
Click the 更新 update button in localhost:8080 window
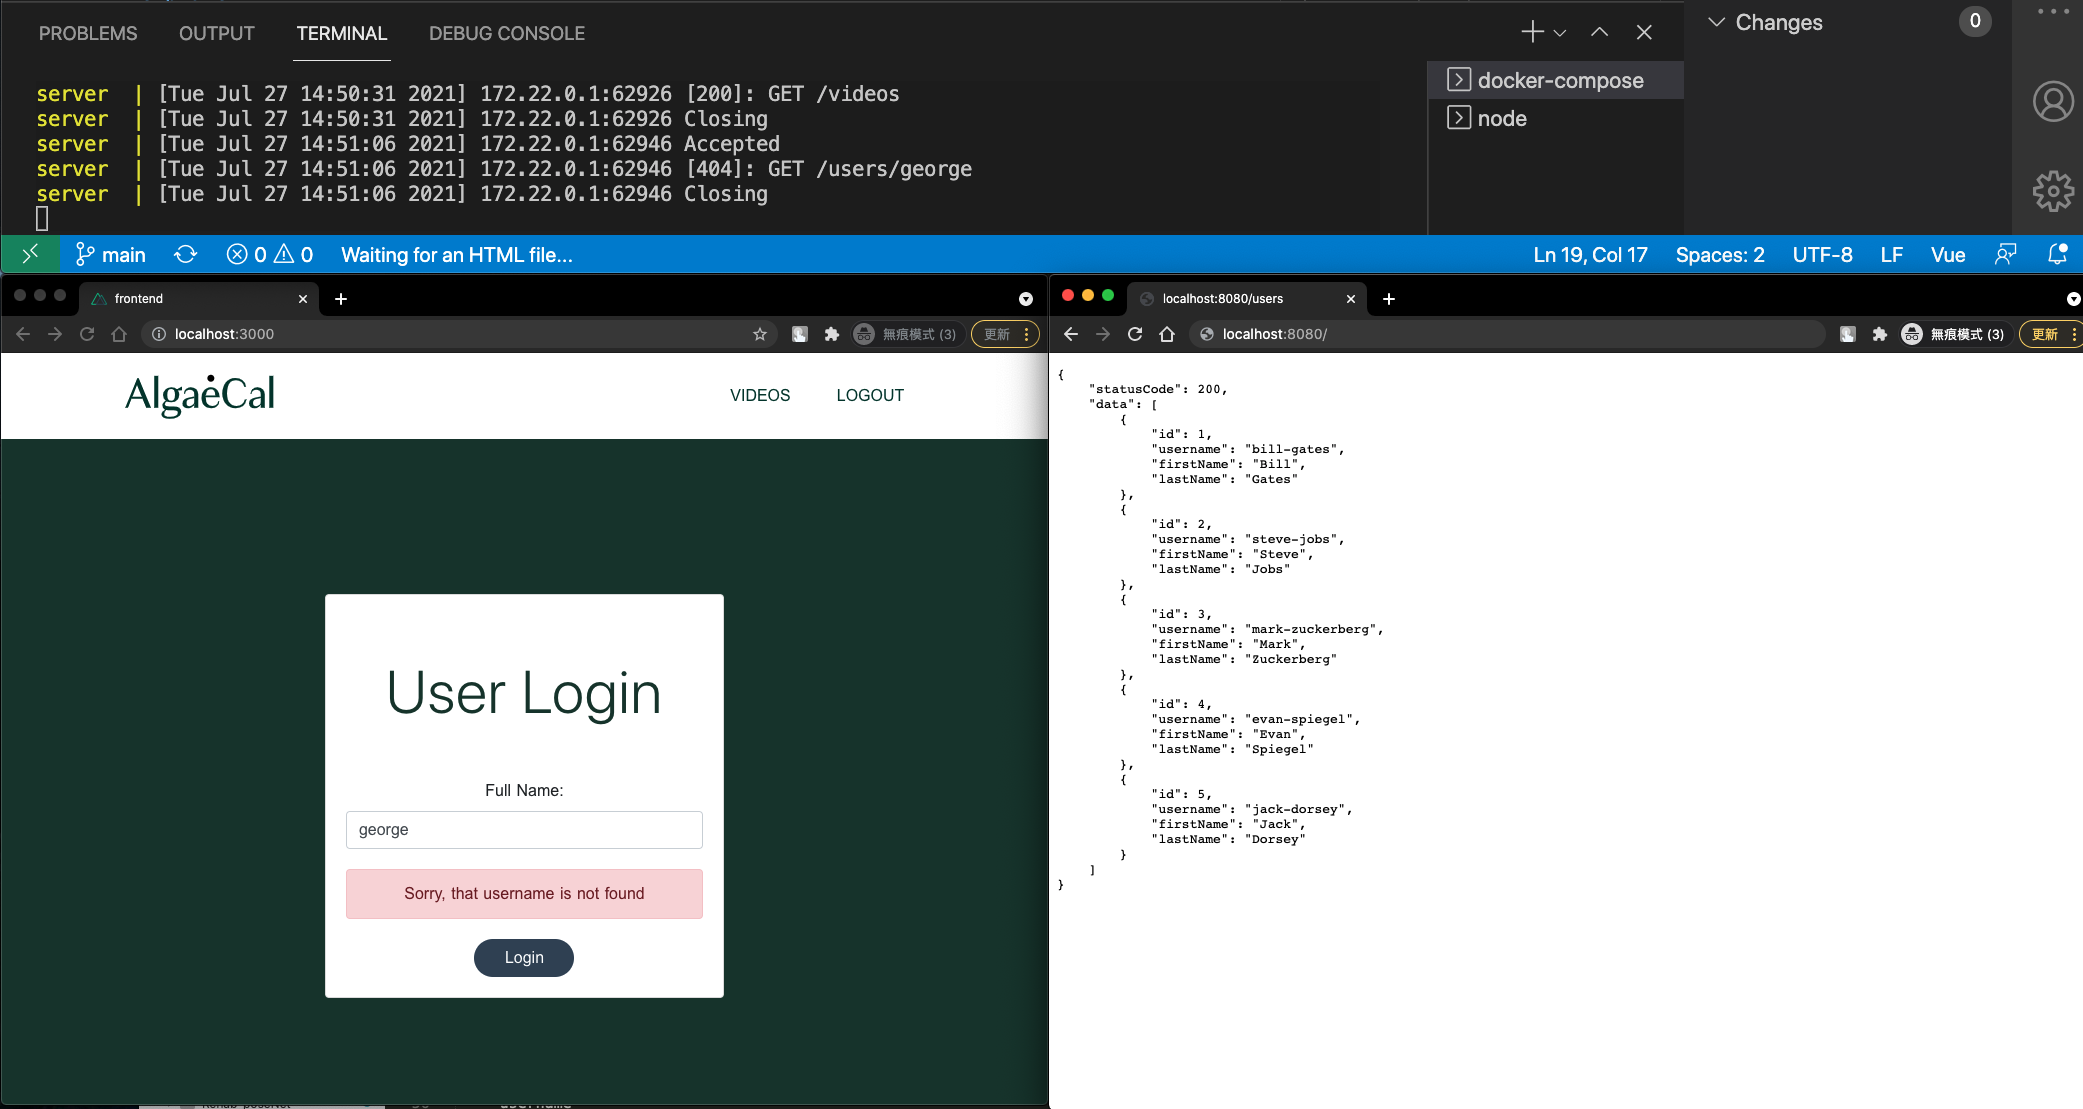pos(2051,334)
